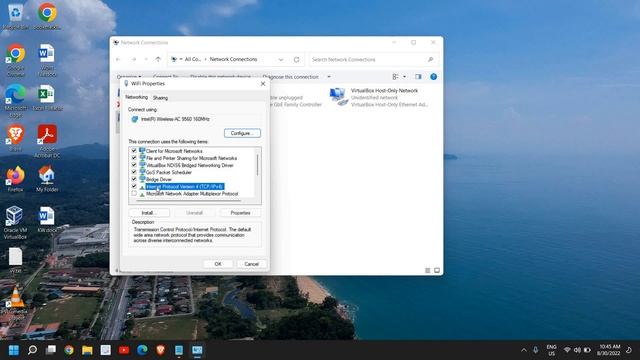This screenshot has width=640, height=360.
Task: Uncheck Client for Microsoft Networks
Action: [x=134, y=151]
